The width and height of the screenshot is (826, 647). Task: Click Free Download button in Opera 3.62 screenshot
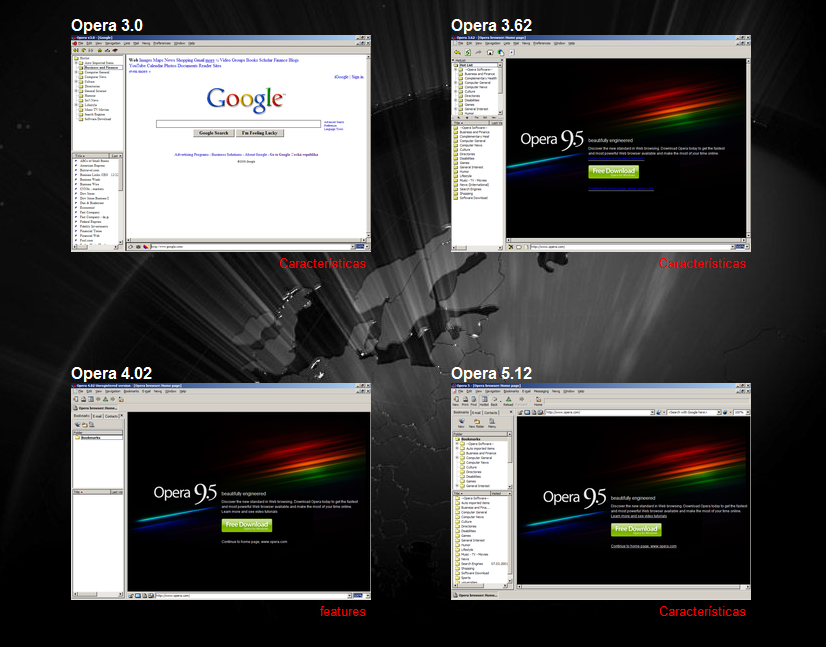613,171
